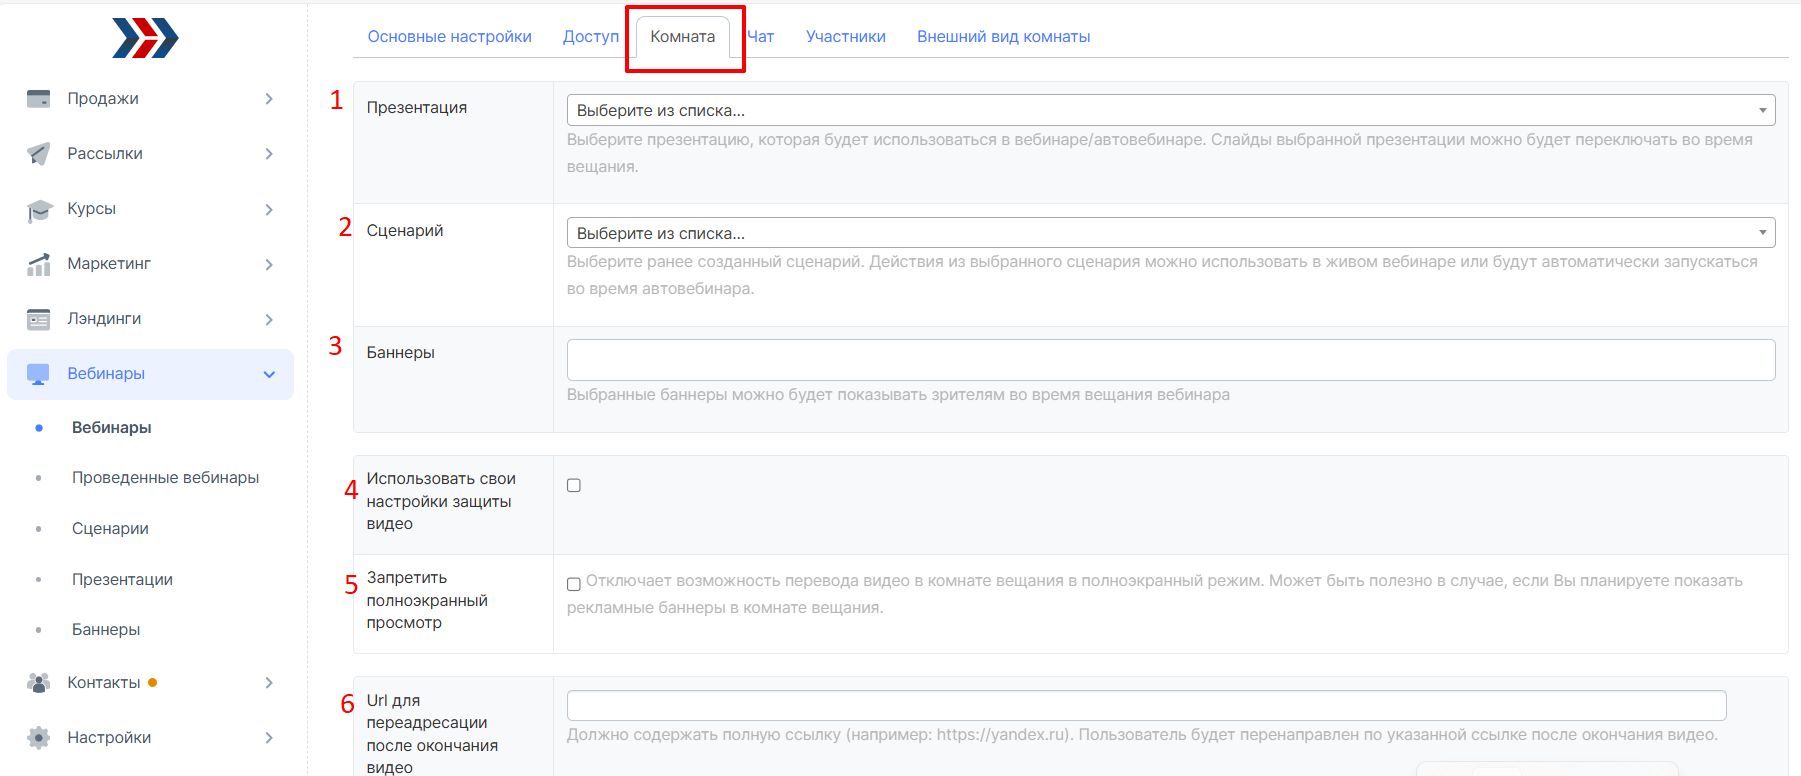Click the Вебинары monitor icon
1801x776 pixels.
(39, 375)
